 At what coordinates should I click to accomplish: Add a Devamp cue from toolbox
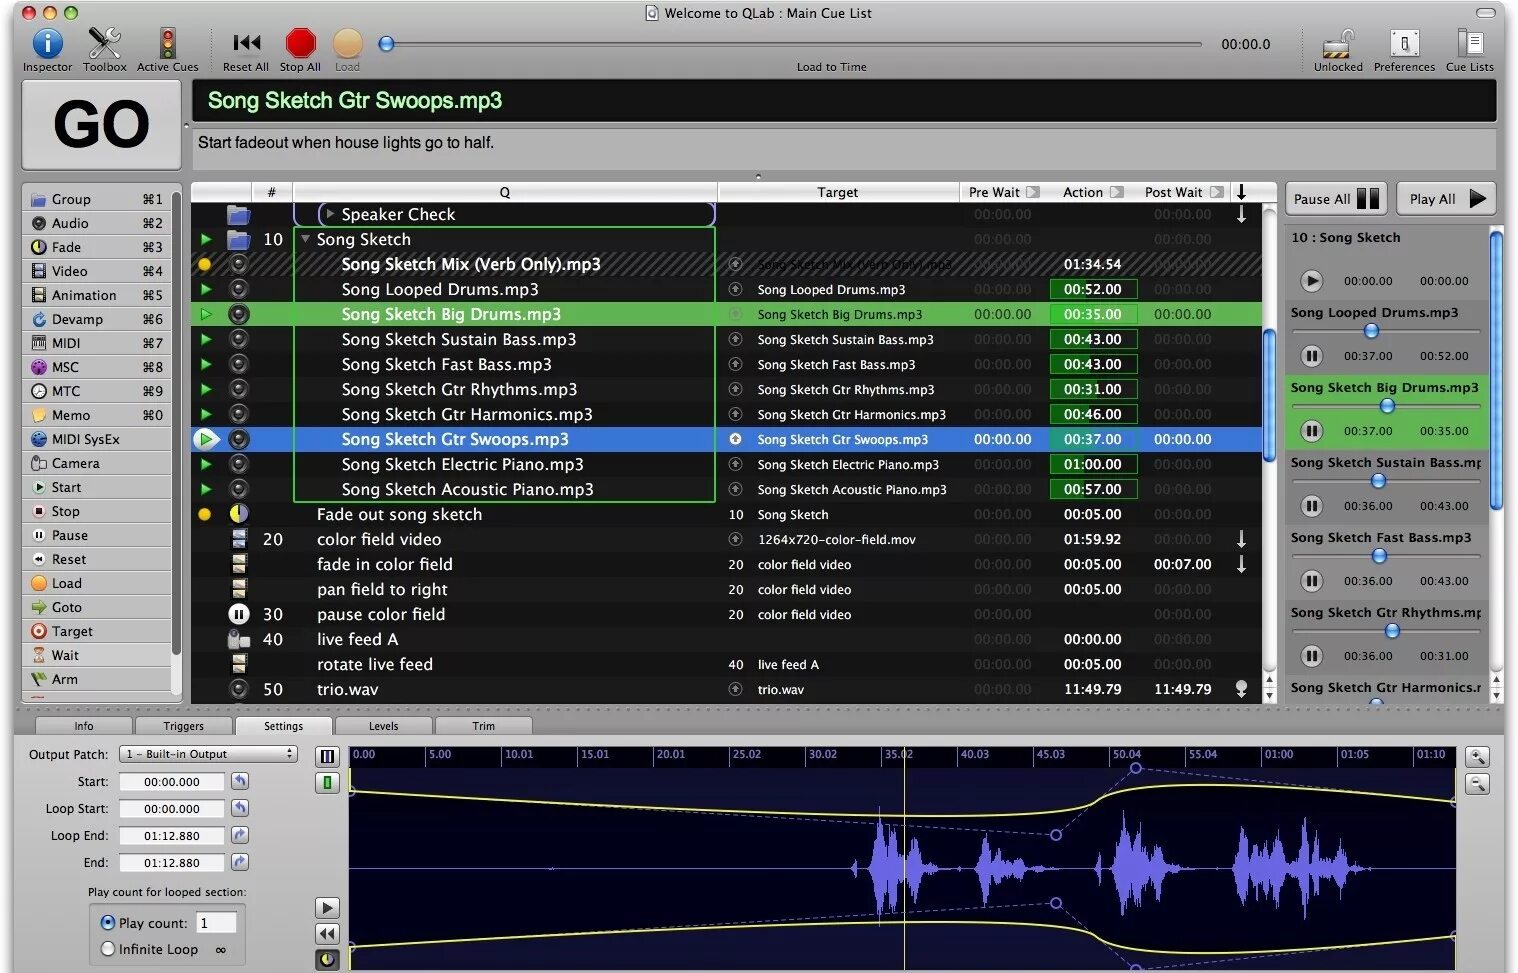pos(97,319)
